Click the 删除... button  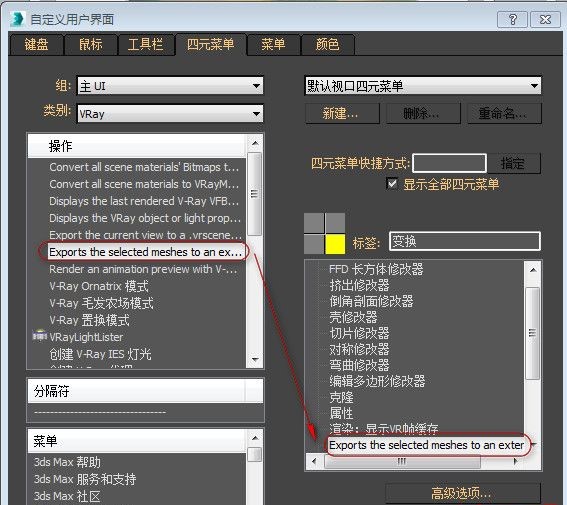(423, 114)
